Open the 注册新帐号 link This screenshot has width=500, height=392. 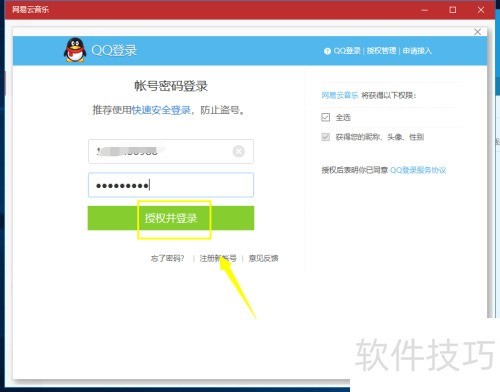tap(218, 258)
